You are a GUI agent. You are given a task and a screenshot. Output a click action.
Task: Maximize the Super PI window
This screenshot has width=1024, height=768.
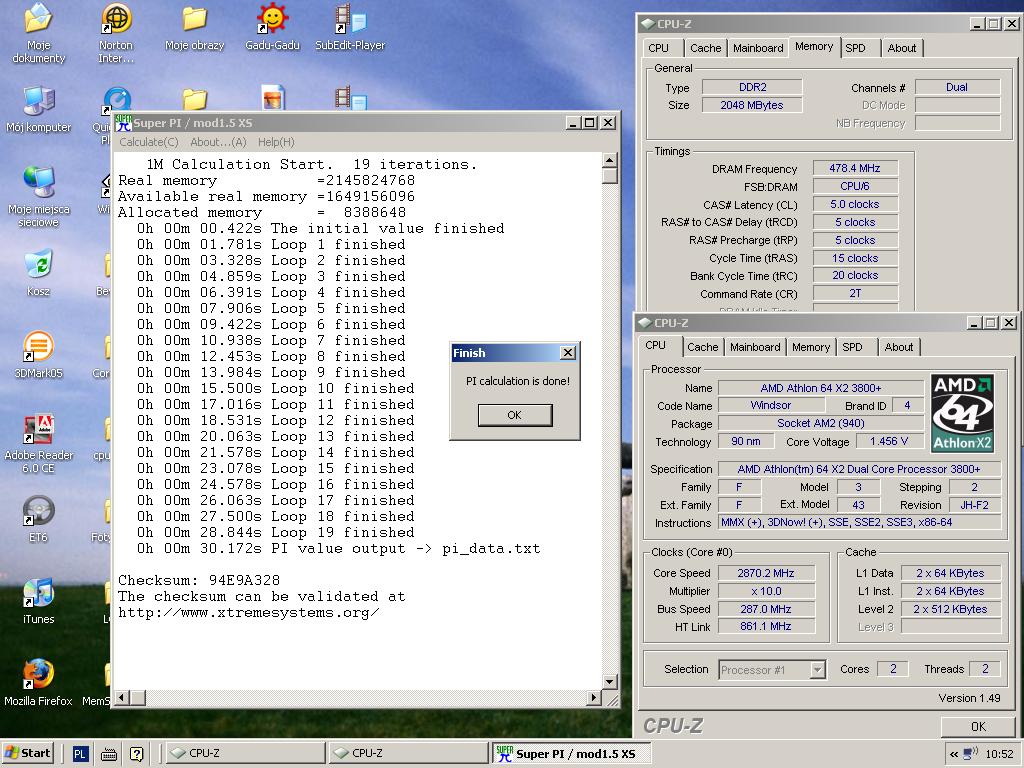tap(590, 123)
